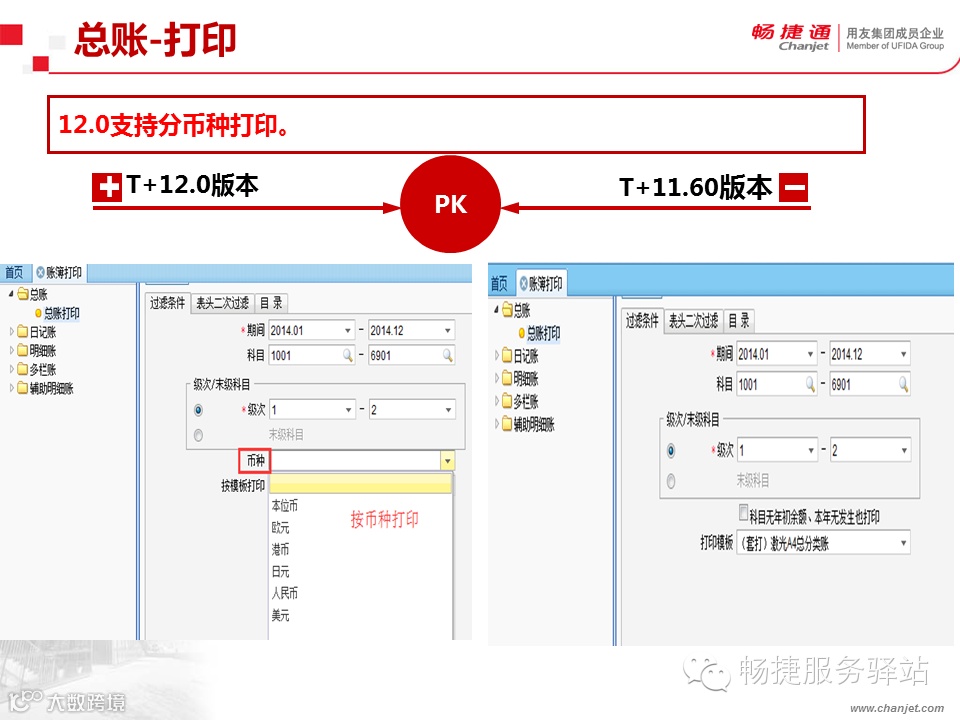Select 总账打印 node in left tree
The height and width of the screenshot is (720, 960).
point(61,313)
